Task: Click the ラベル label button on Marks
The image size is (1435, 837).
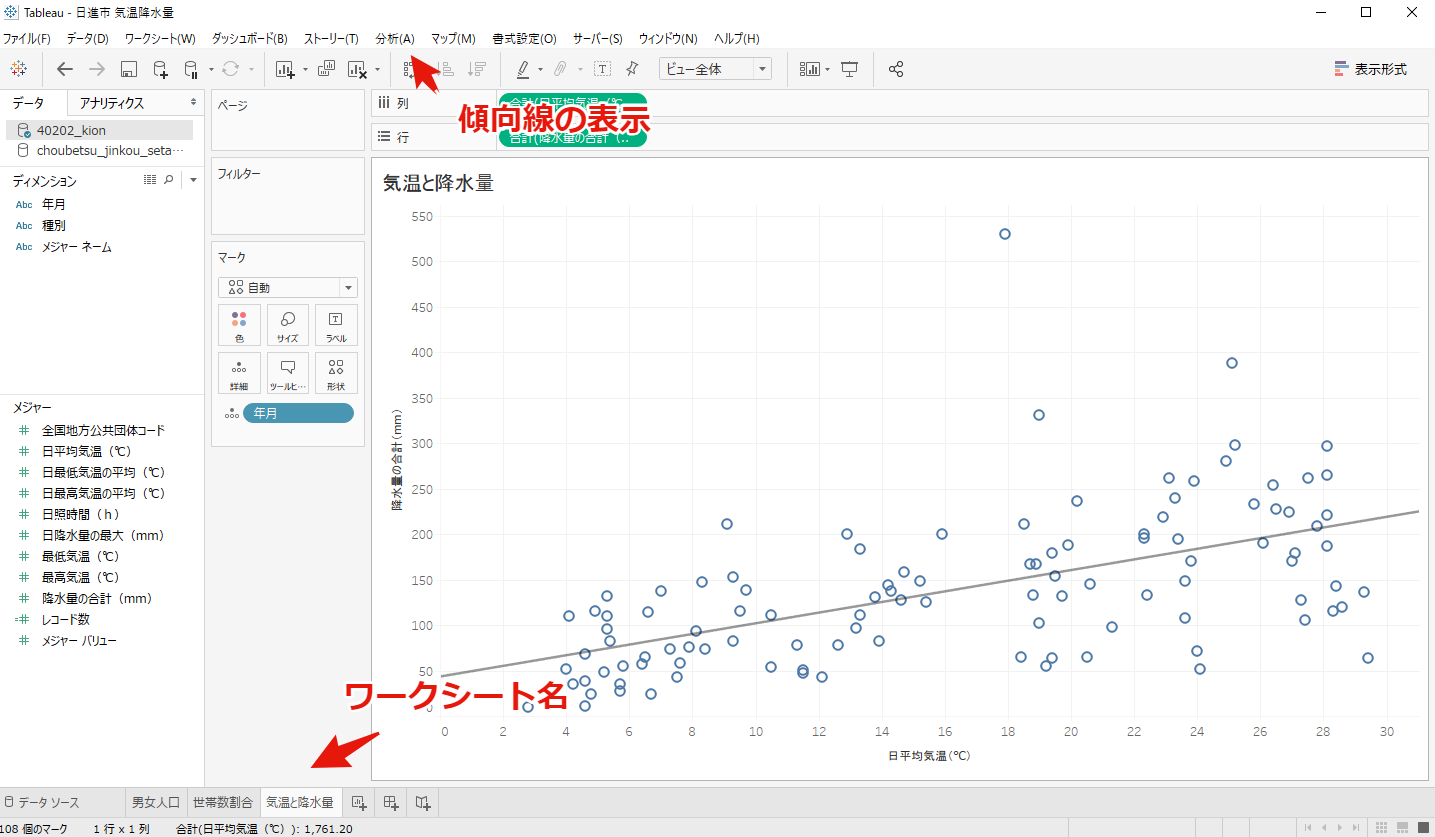Action: (336, 325)
